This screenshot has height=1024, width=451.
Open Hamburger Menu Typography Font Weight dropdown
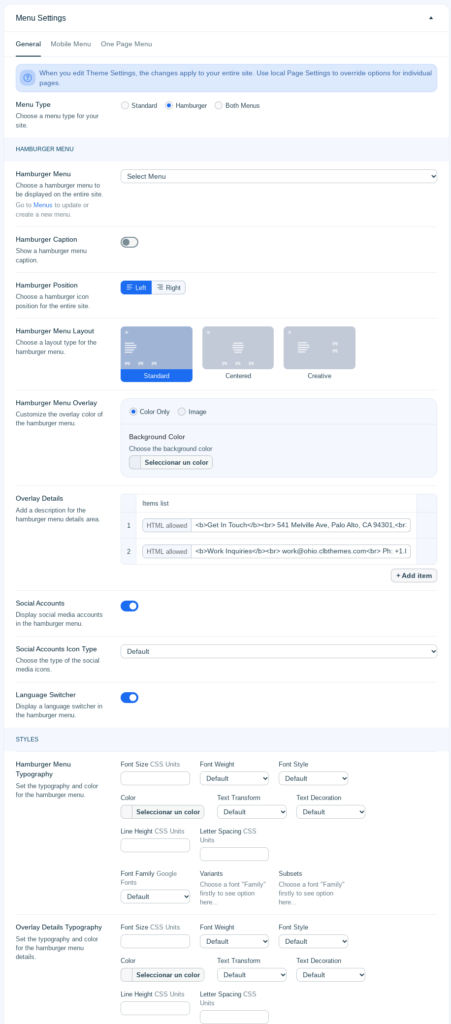[x=234, y=778]
